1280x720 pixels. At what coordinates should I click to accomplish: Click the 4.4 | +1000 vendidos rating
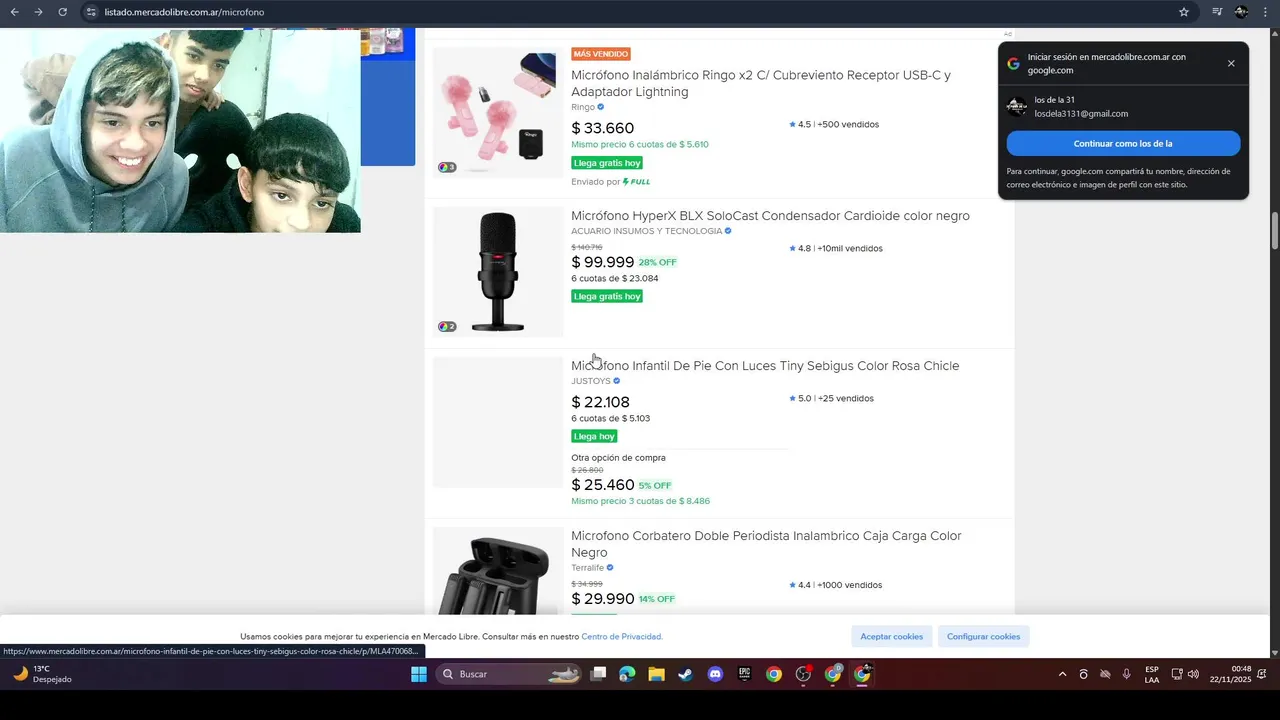(835, 585)
